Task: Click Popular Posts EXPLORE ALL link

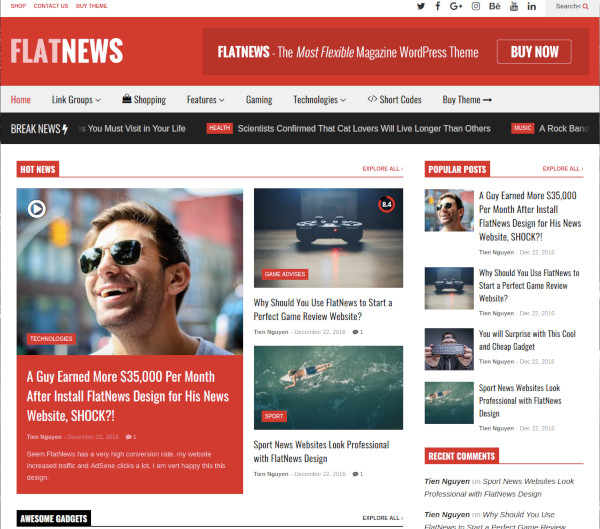Action: click(x=563, y=168)
